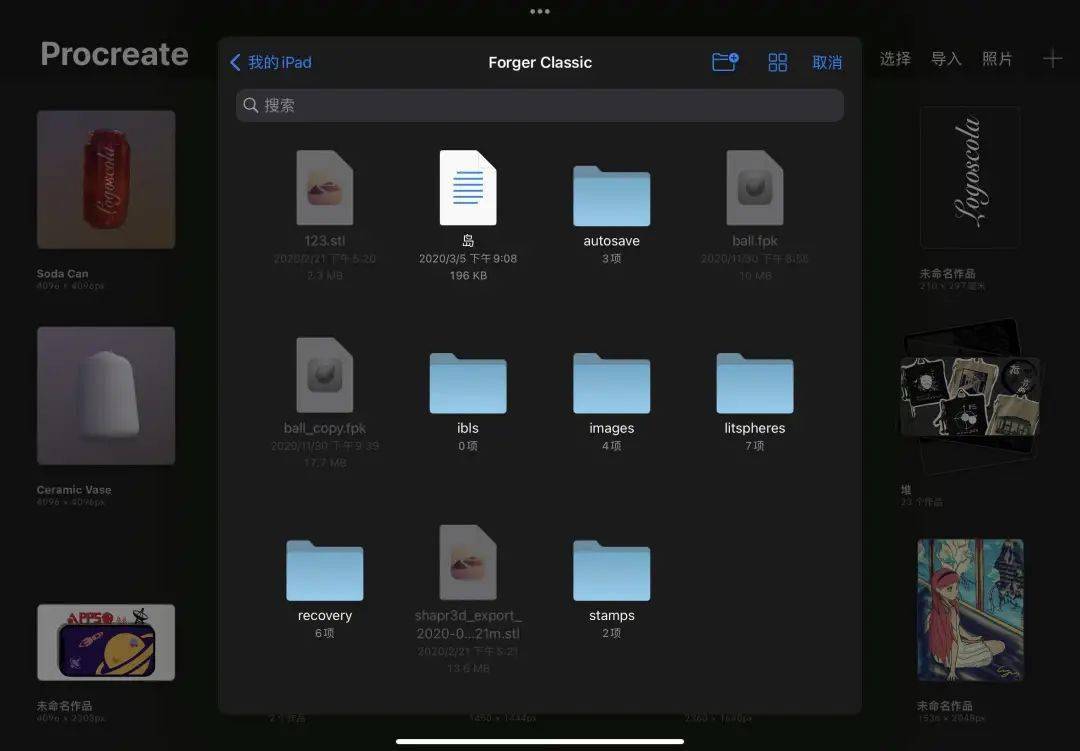Open the ibls folder
The image size is (1080, 751).
(468, 383)
